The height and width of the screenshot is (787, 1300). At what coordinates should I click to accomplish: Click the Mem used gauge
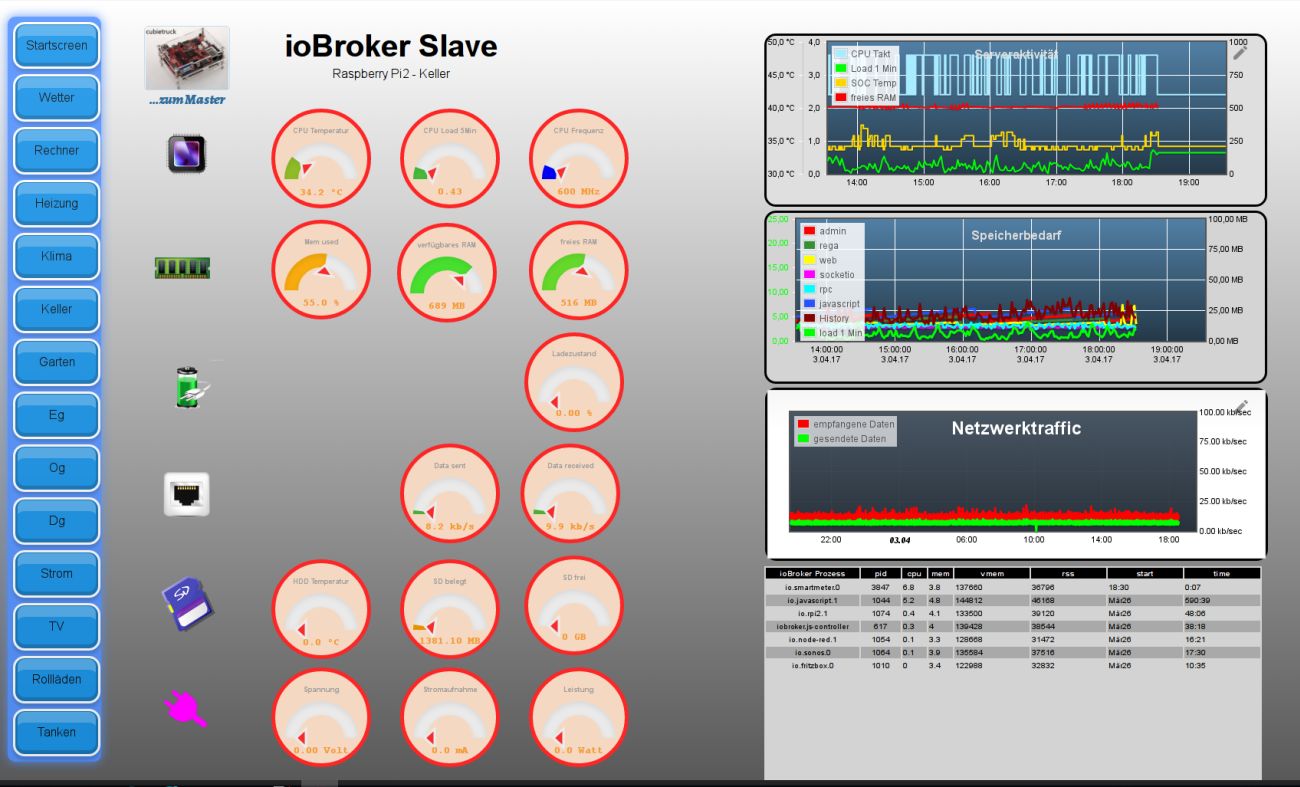point(321,270)
